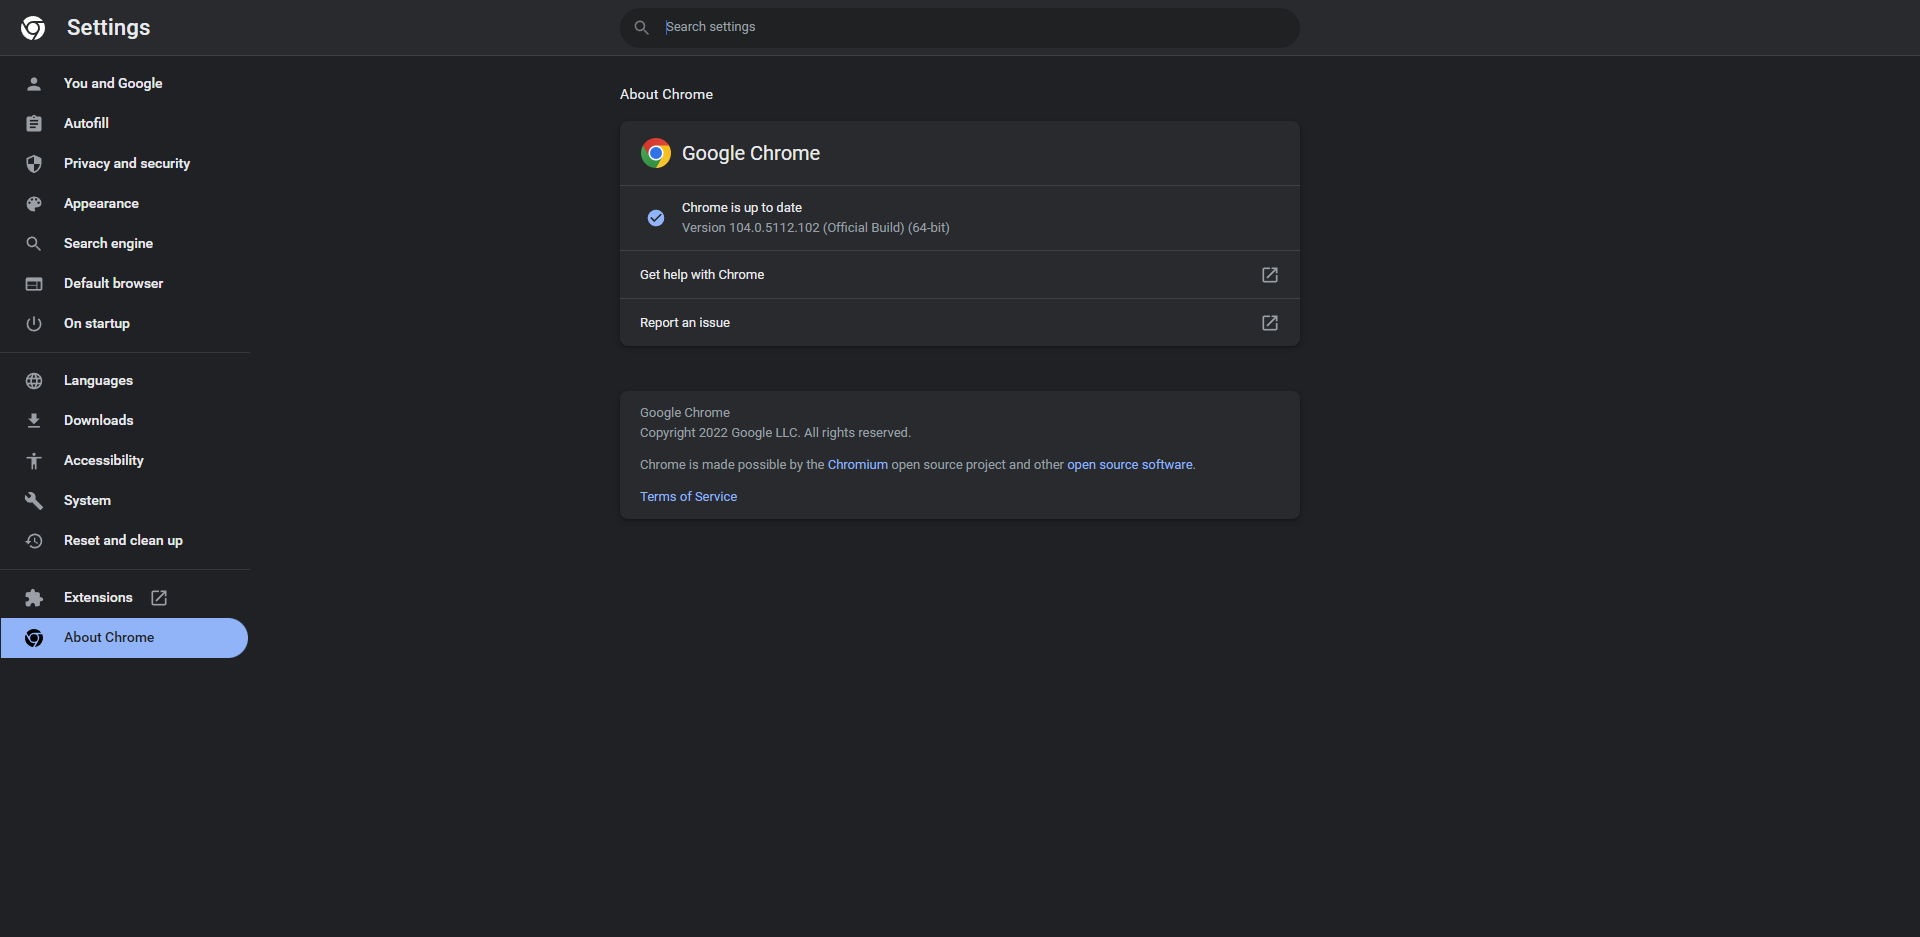Click the colorful Google Chrome logo in card

click(x=656, y=153)
